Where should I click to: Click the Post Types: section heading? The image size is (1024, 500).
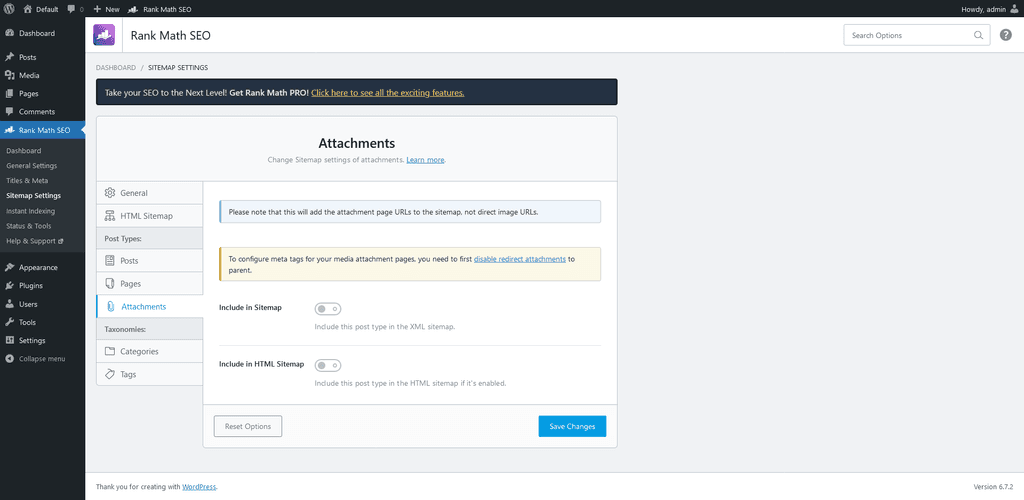tap(123, 239)
